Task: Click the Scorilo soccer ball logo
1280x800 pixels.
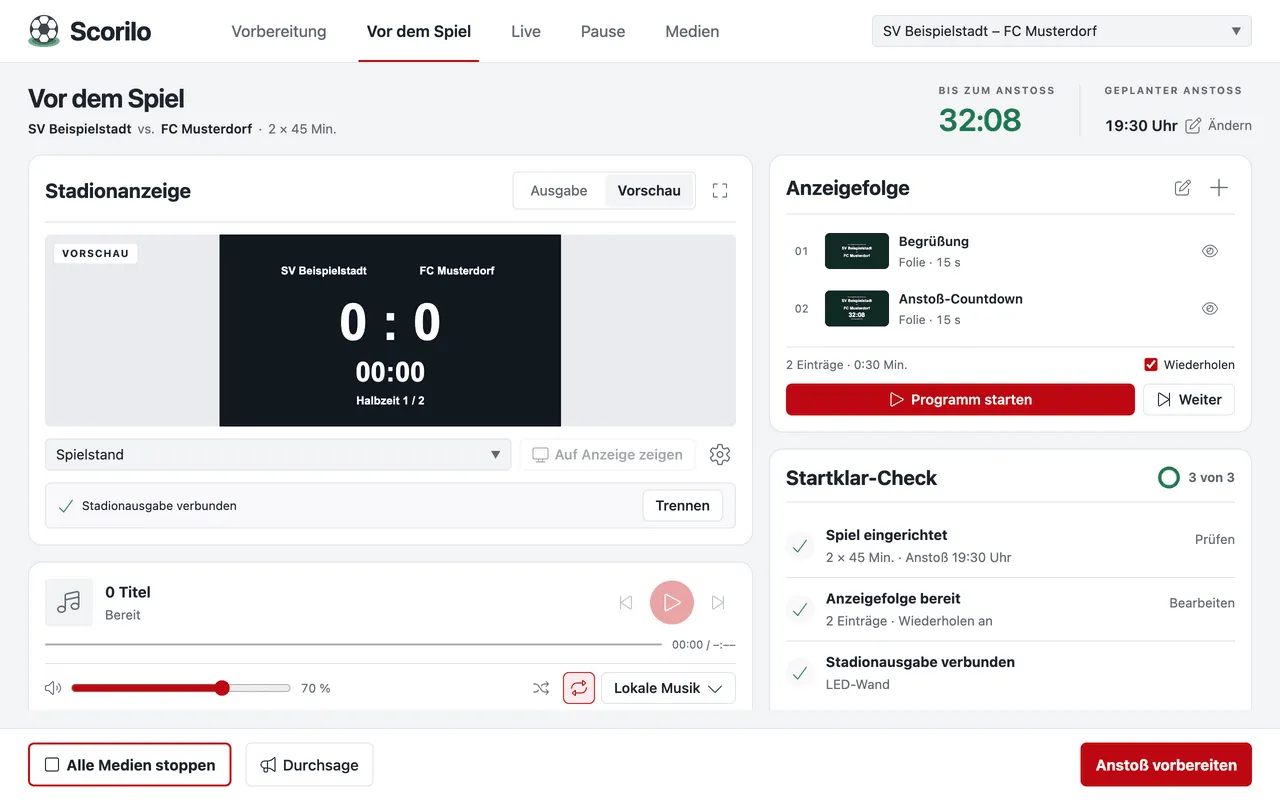Action: 44,31
